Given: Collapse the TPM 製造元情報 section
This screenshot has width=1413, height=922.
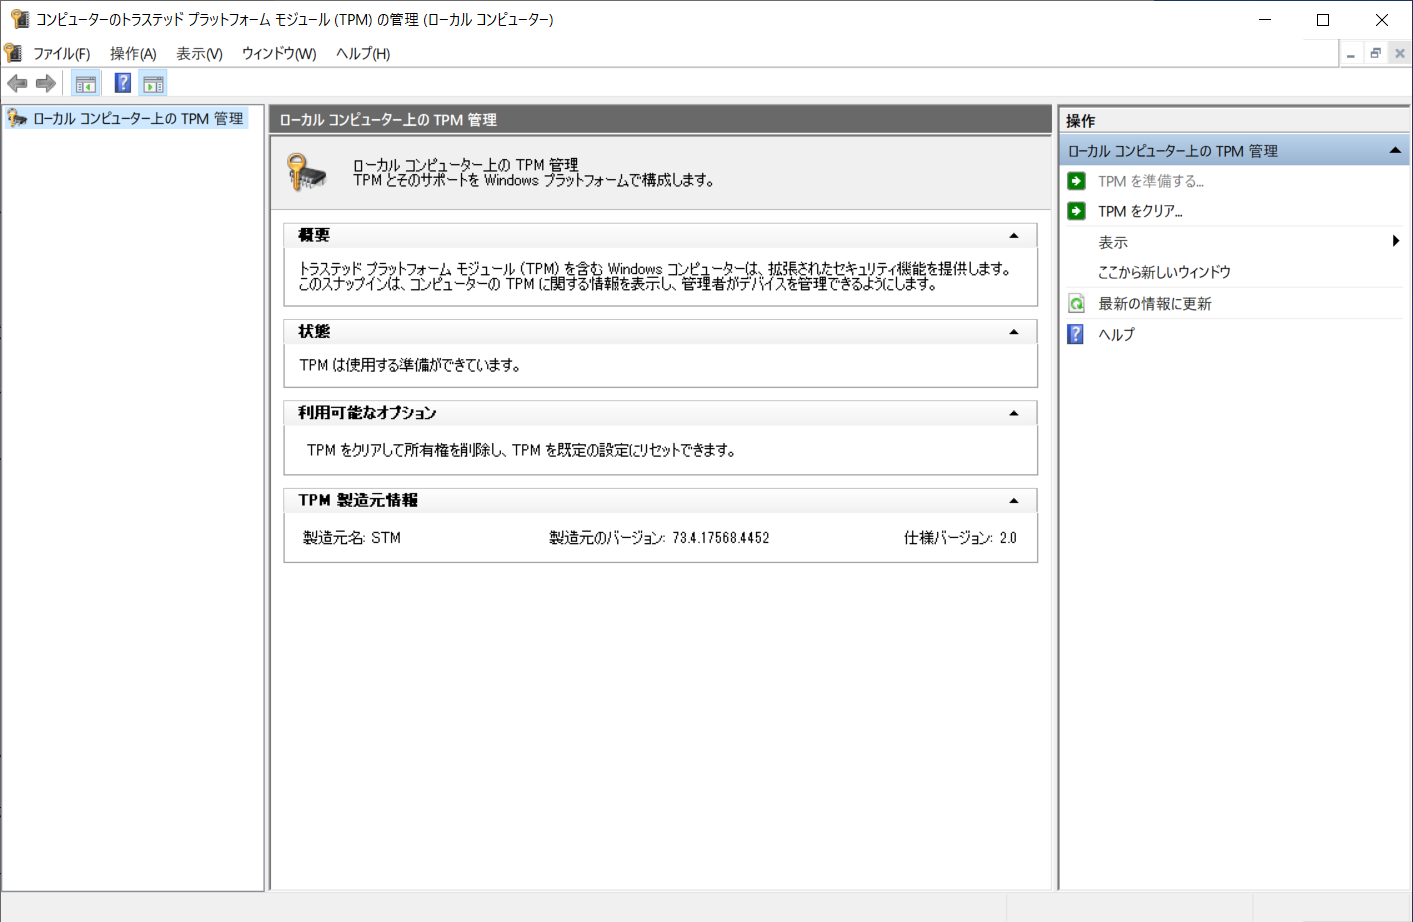Looking at the screenshot, I should (1014, 501).
